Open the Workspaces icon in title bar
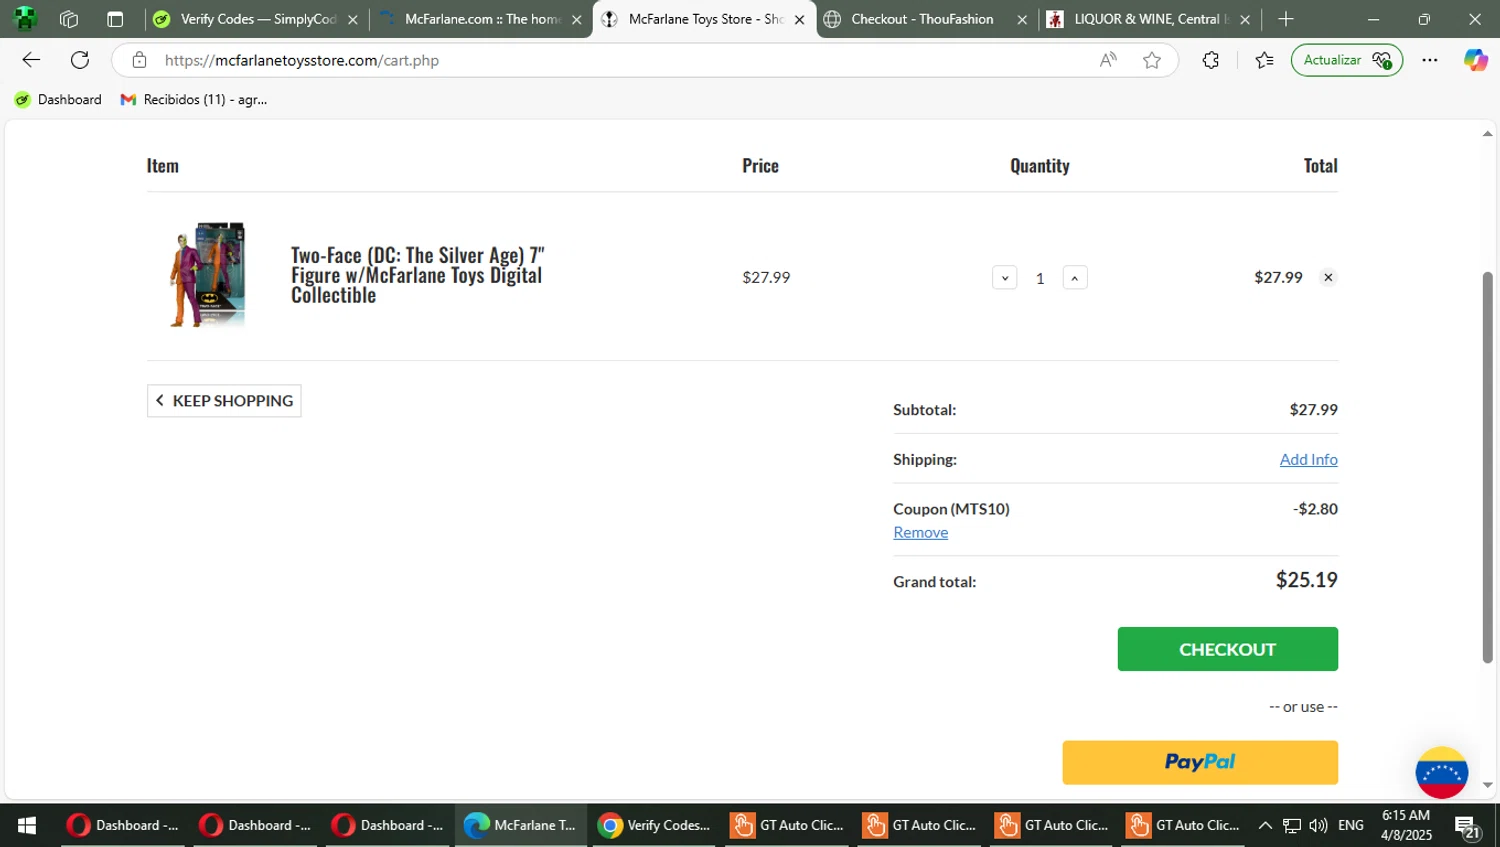The image size is (1500, 847). 69,19
